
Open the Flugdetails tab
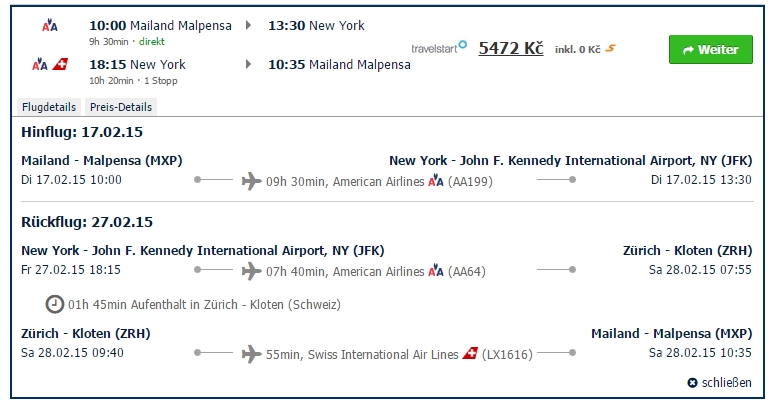coord(49,107)
